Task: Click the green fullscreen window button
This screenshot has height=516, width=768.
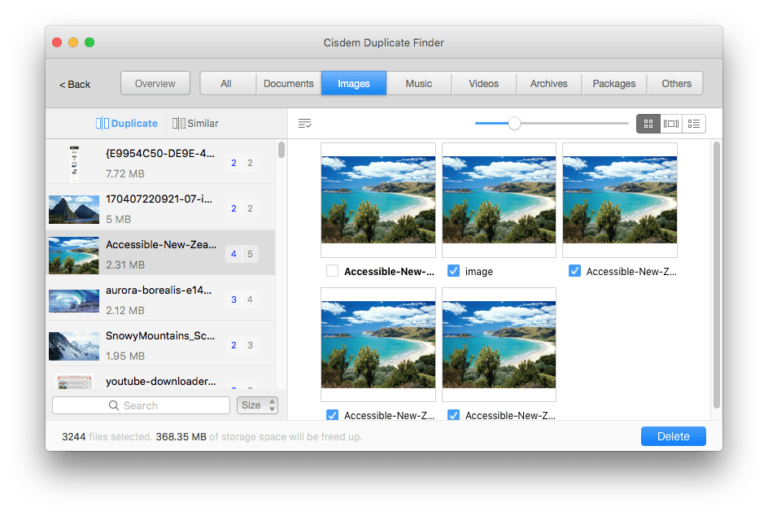Action: click(x=89, y=42)
